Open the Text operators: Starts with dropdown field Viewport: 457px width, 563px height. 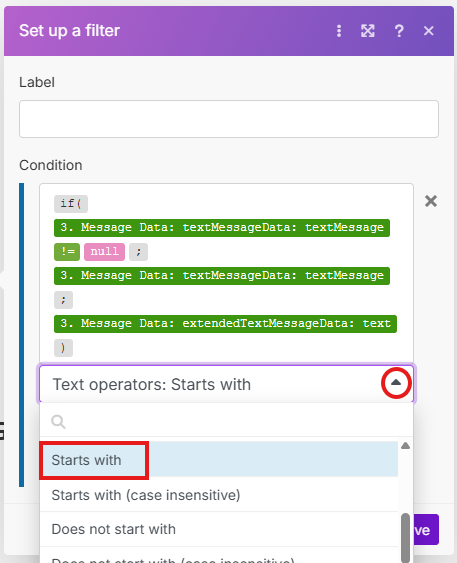(x=226, y=384)
